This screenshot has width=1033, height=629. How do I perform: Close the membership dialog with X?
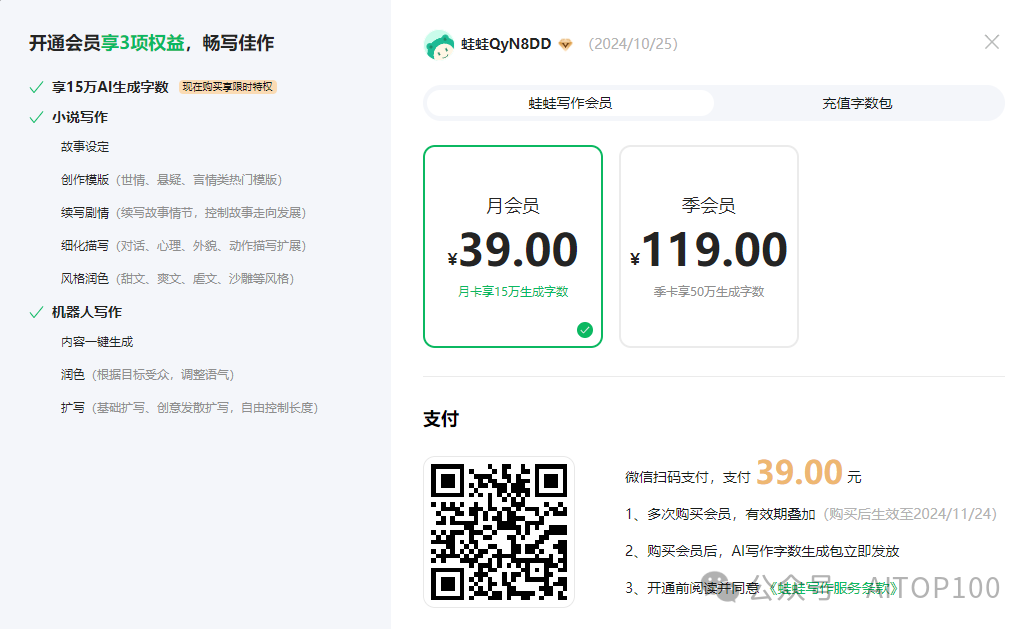coord(991,42)
